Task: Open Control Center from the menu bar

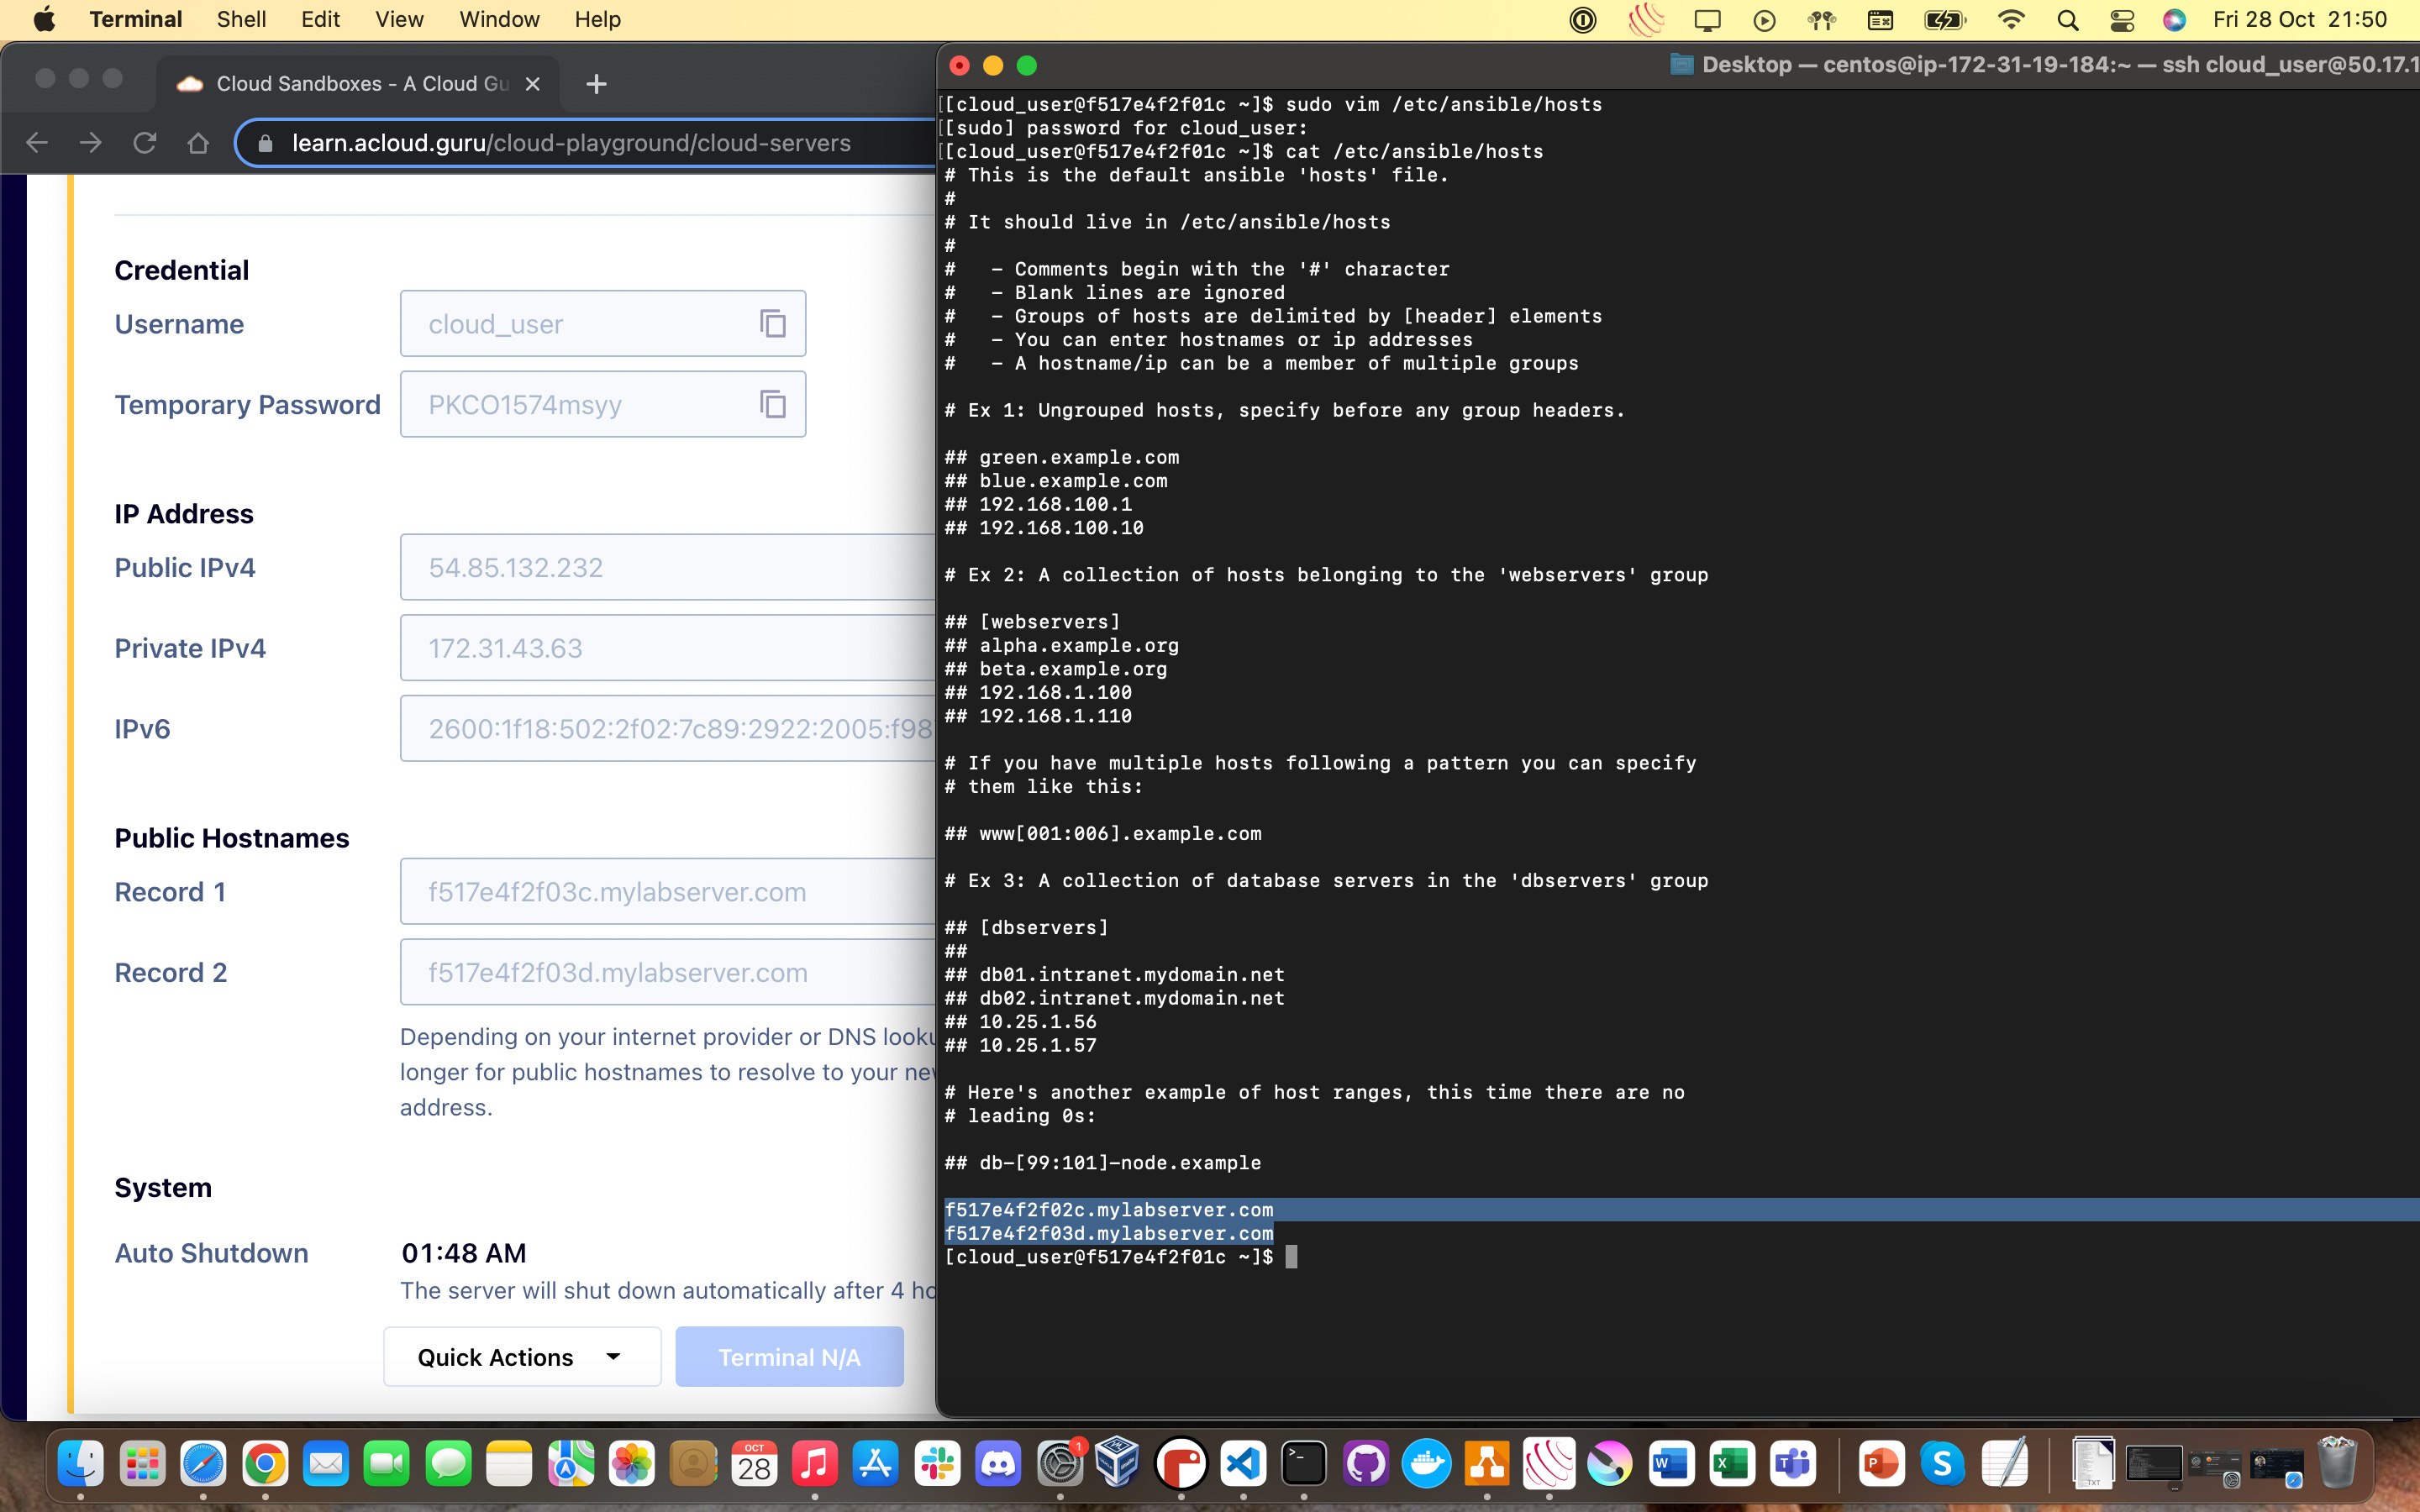Action: pos(2121,20)
